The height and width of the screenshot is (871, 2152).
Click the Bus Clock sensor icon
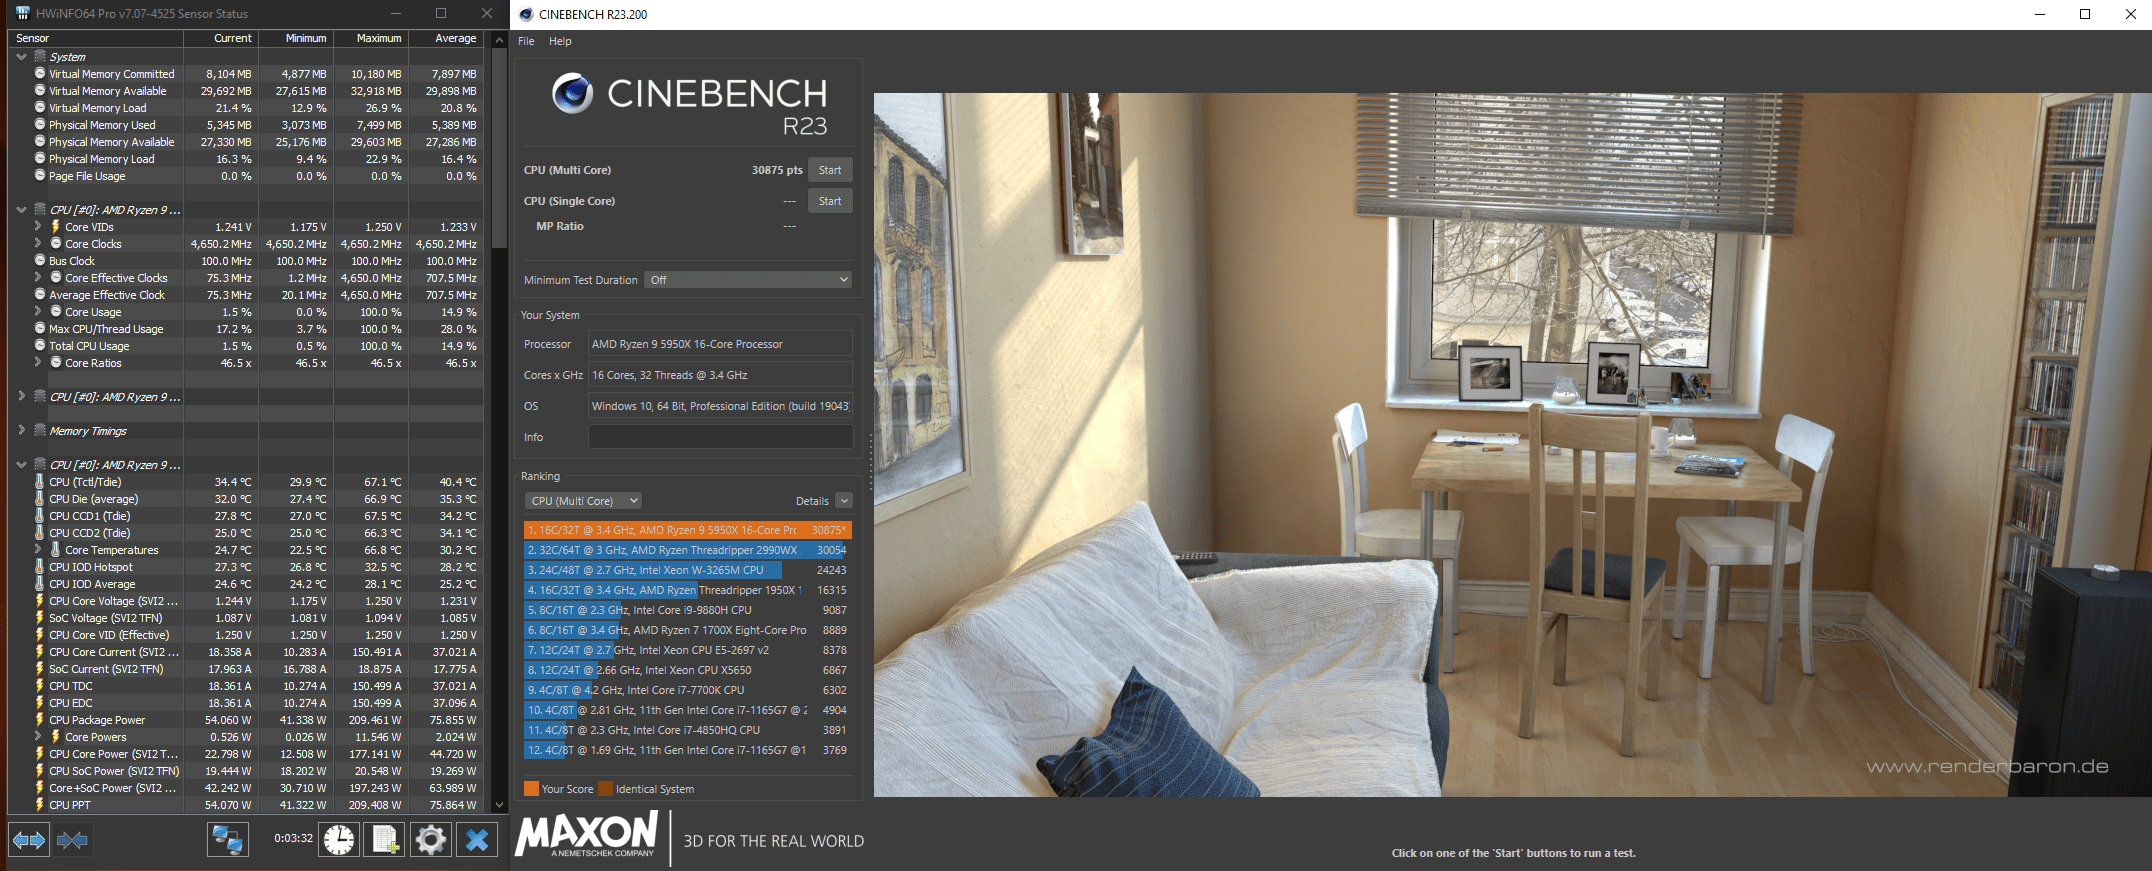(x=40, y=261)
